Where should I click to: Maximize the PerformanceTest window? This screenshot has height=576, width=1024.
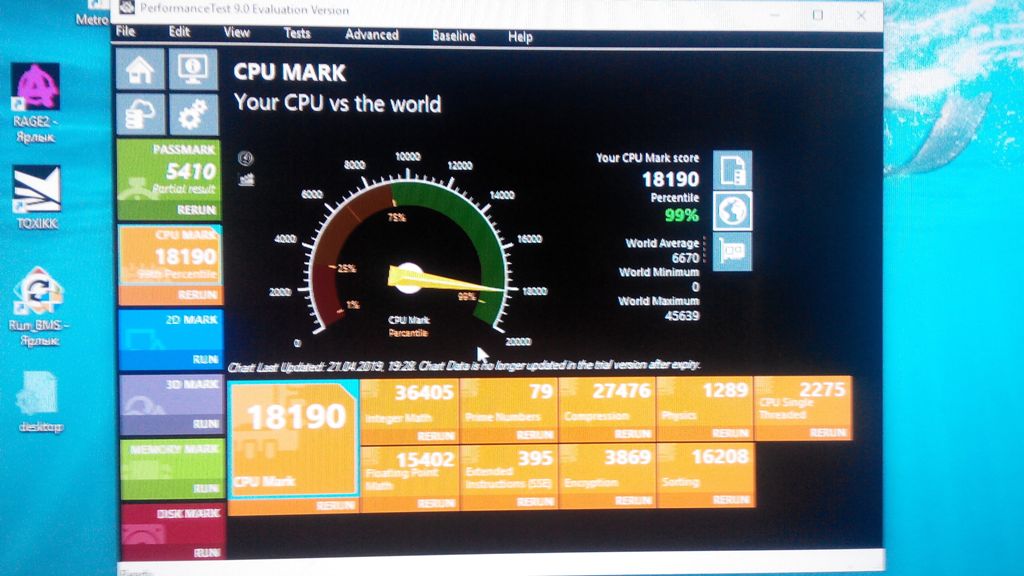pyautogui.click(x=818, y=14)
